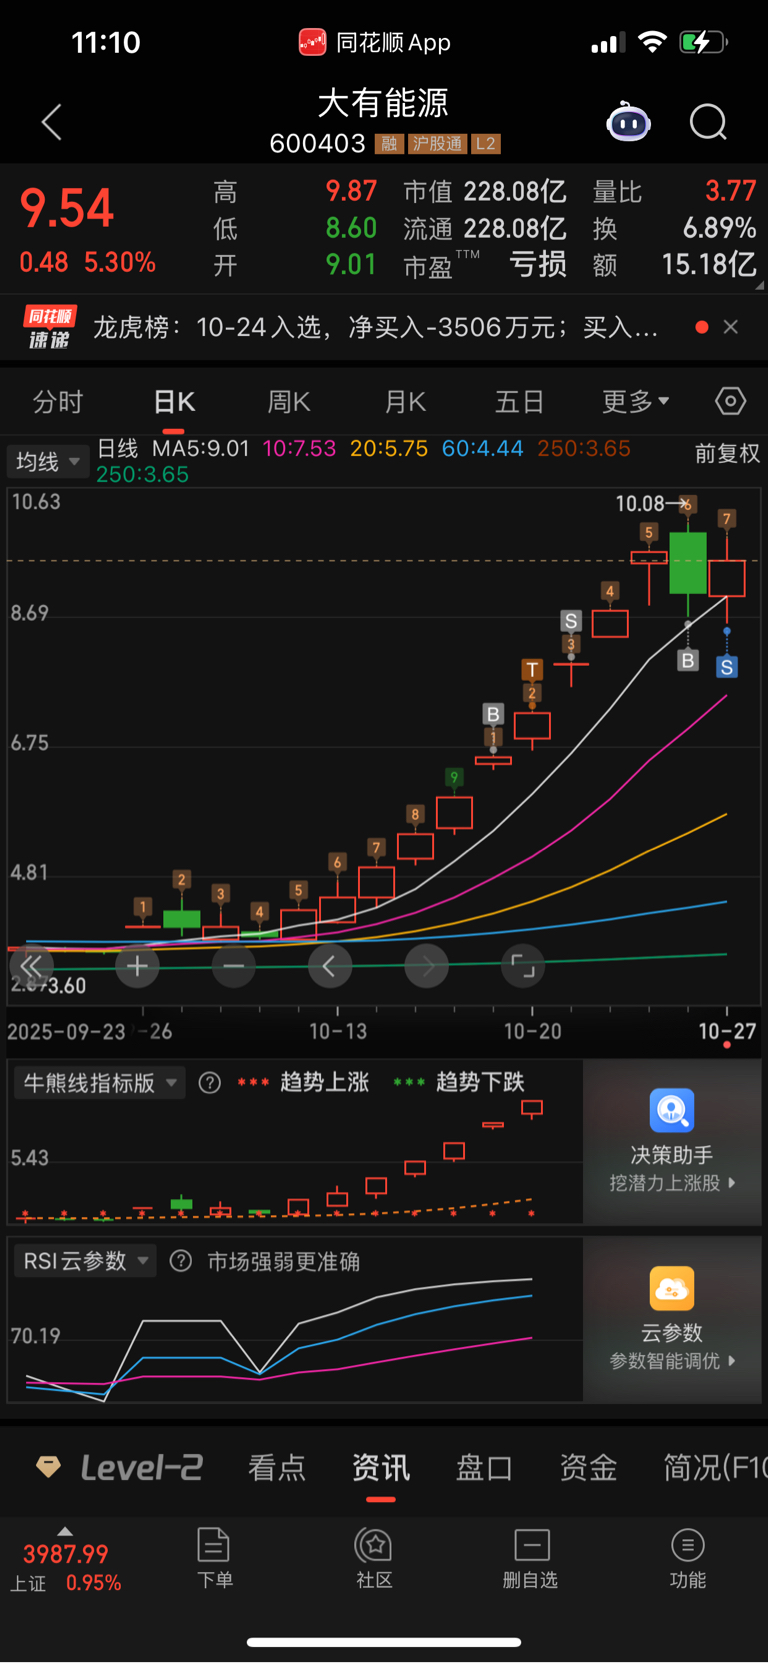
Task: Move chart to next candle
Action: click(x=427, y=966)
